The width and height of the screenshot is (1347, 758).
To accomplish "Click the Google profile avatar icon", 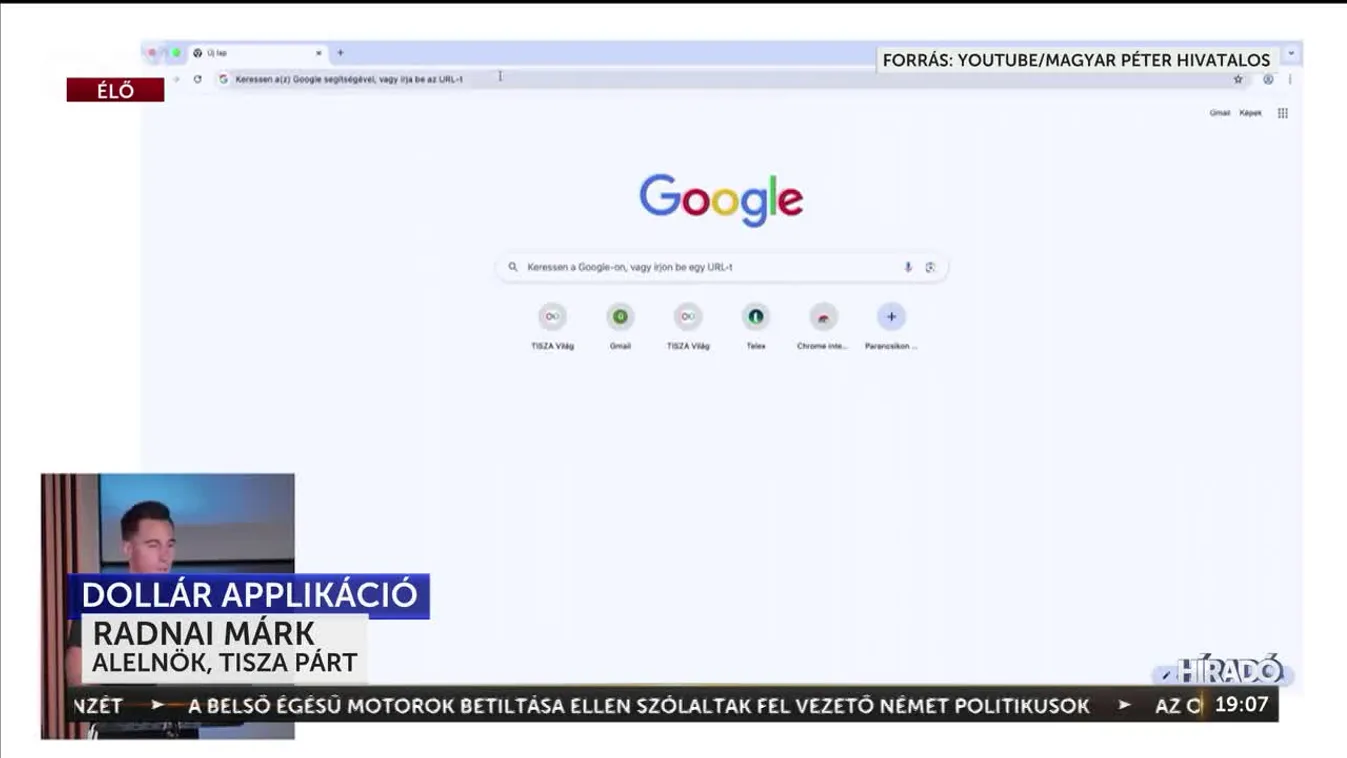I will pos(1268,79).
